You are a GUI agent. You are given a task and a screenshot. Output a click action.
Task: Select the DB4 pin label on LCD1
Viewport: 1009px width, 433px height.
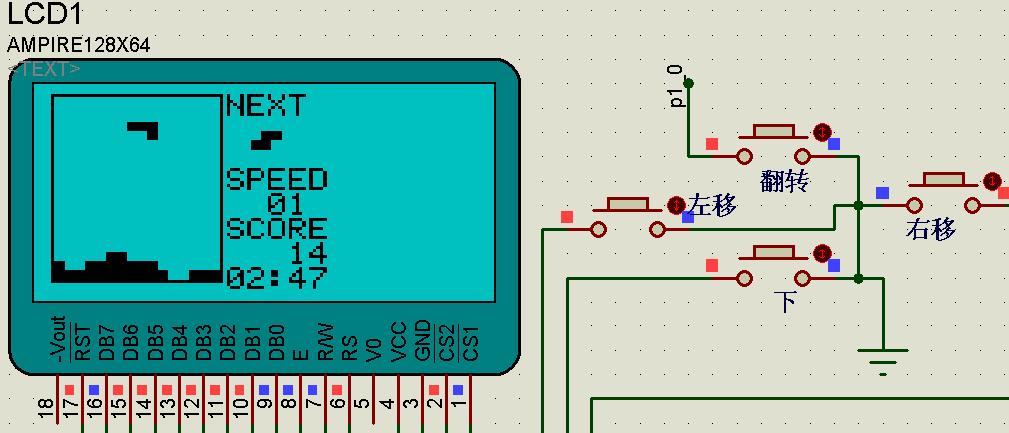pos(180,343)
